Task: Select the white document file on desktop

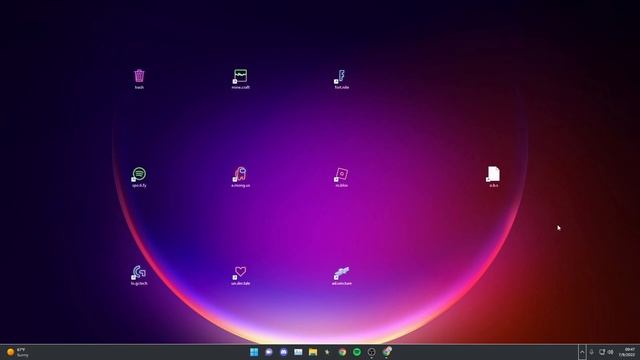Action: coord(493,177)
